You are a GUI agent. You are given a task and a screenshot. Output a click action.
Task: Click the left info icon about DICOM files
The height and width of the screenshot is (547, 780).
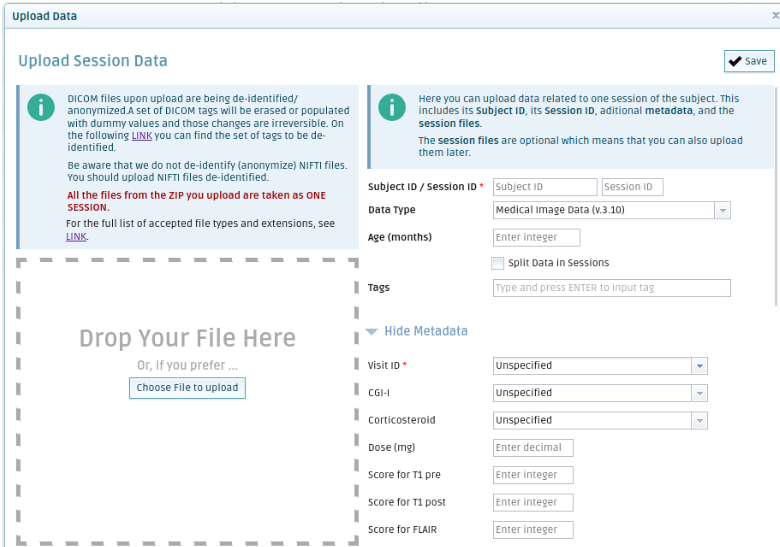[x=40, y=108]
